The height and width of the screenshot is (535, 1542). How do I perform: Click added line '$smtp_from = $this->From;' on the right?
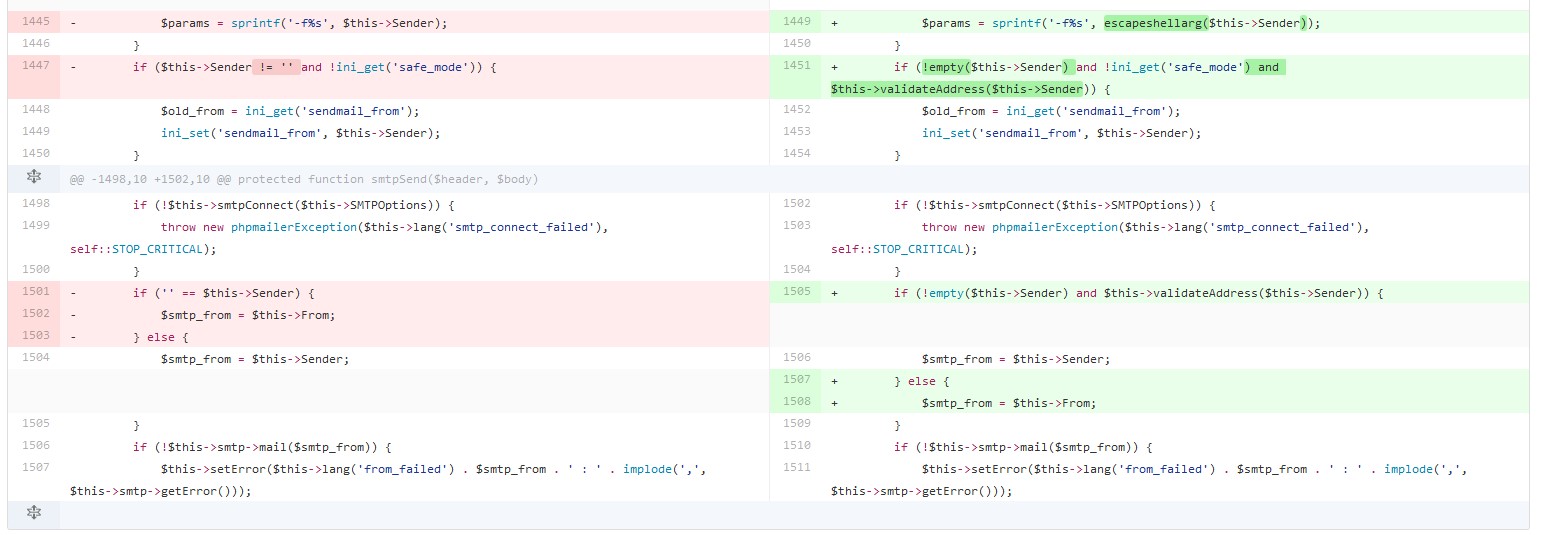coord(1009,403)
